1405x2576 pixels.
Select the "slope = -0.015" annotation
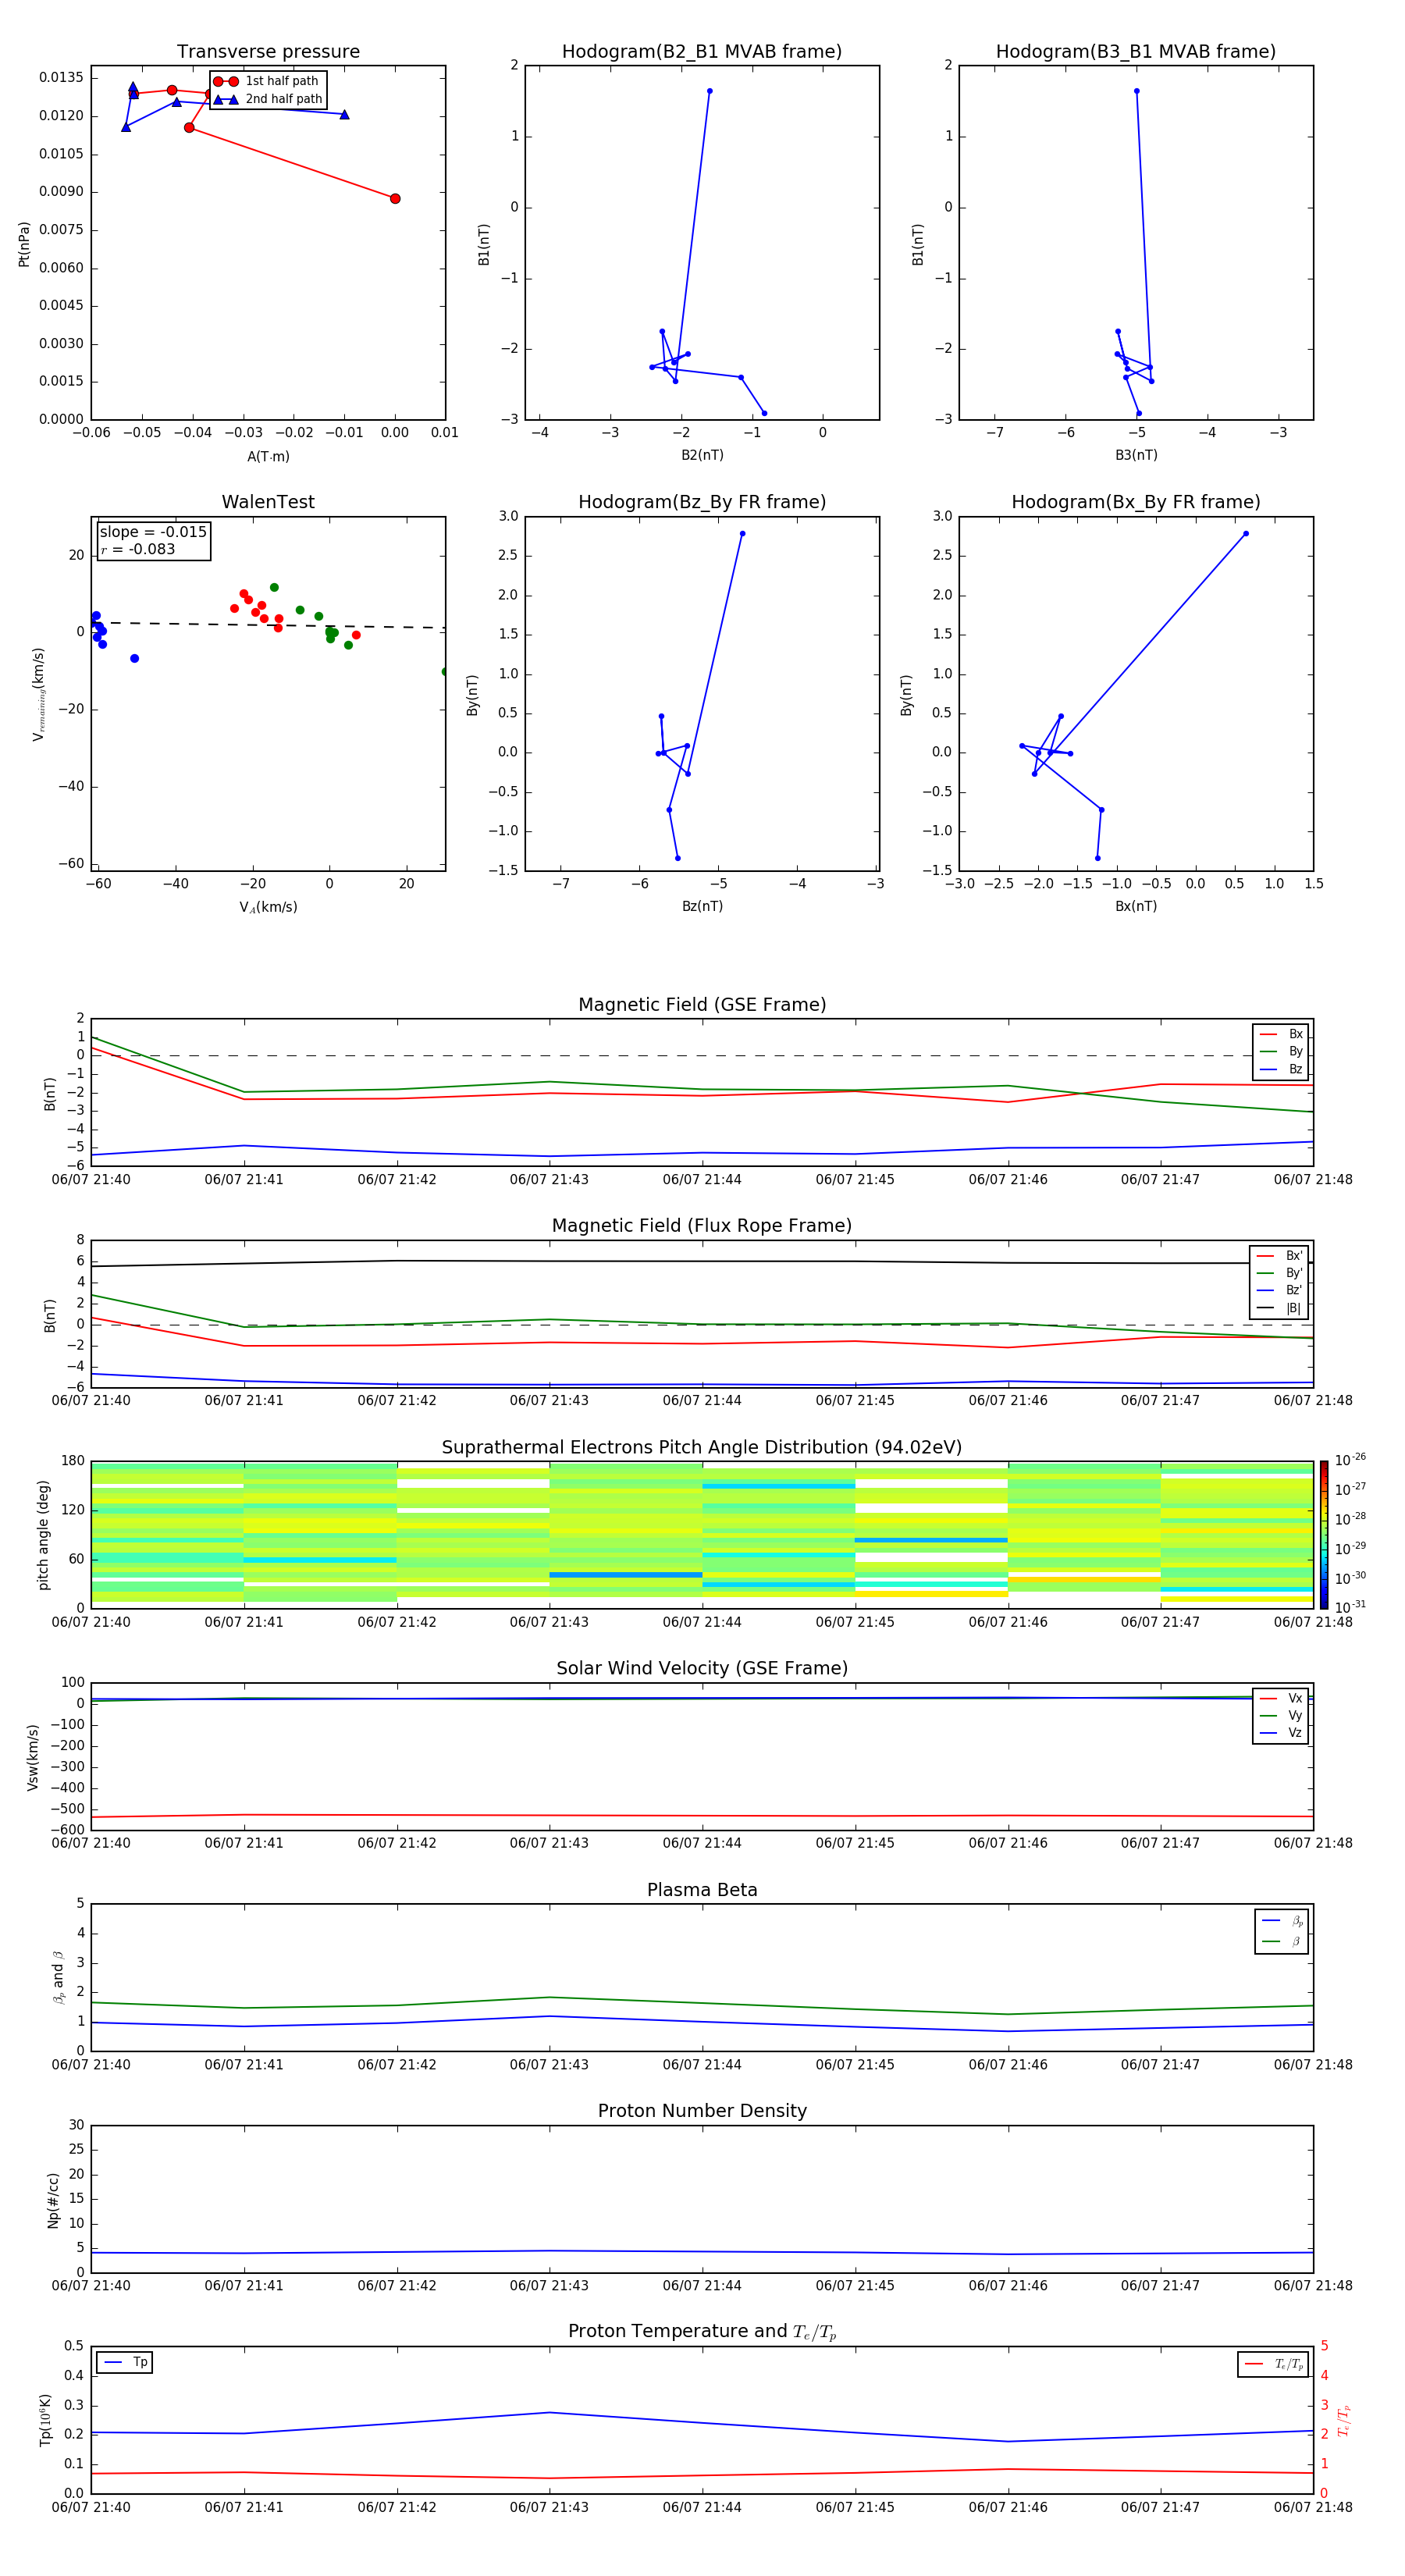click(153, 532)
